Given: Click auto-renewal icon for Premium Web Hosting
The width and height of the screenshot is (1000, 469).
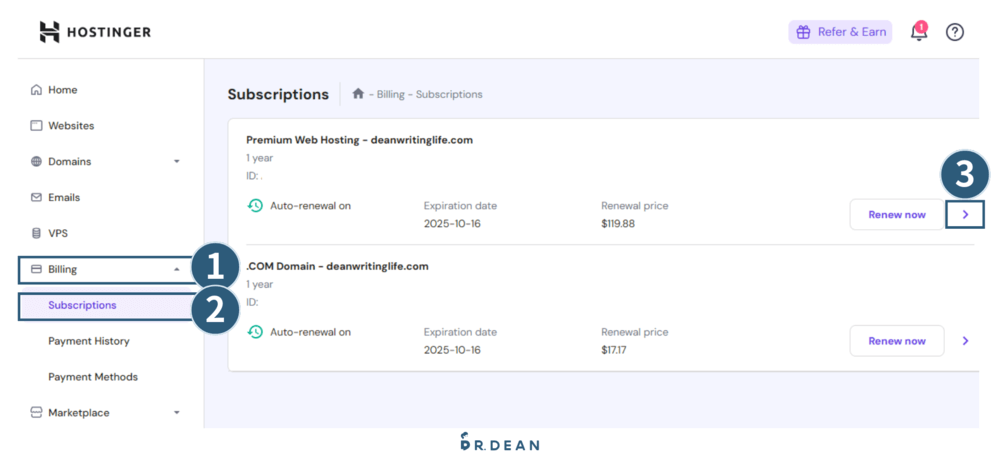Looking at the screenshot, I should 255,206.
